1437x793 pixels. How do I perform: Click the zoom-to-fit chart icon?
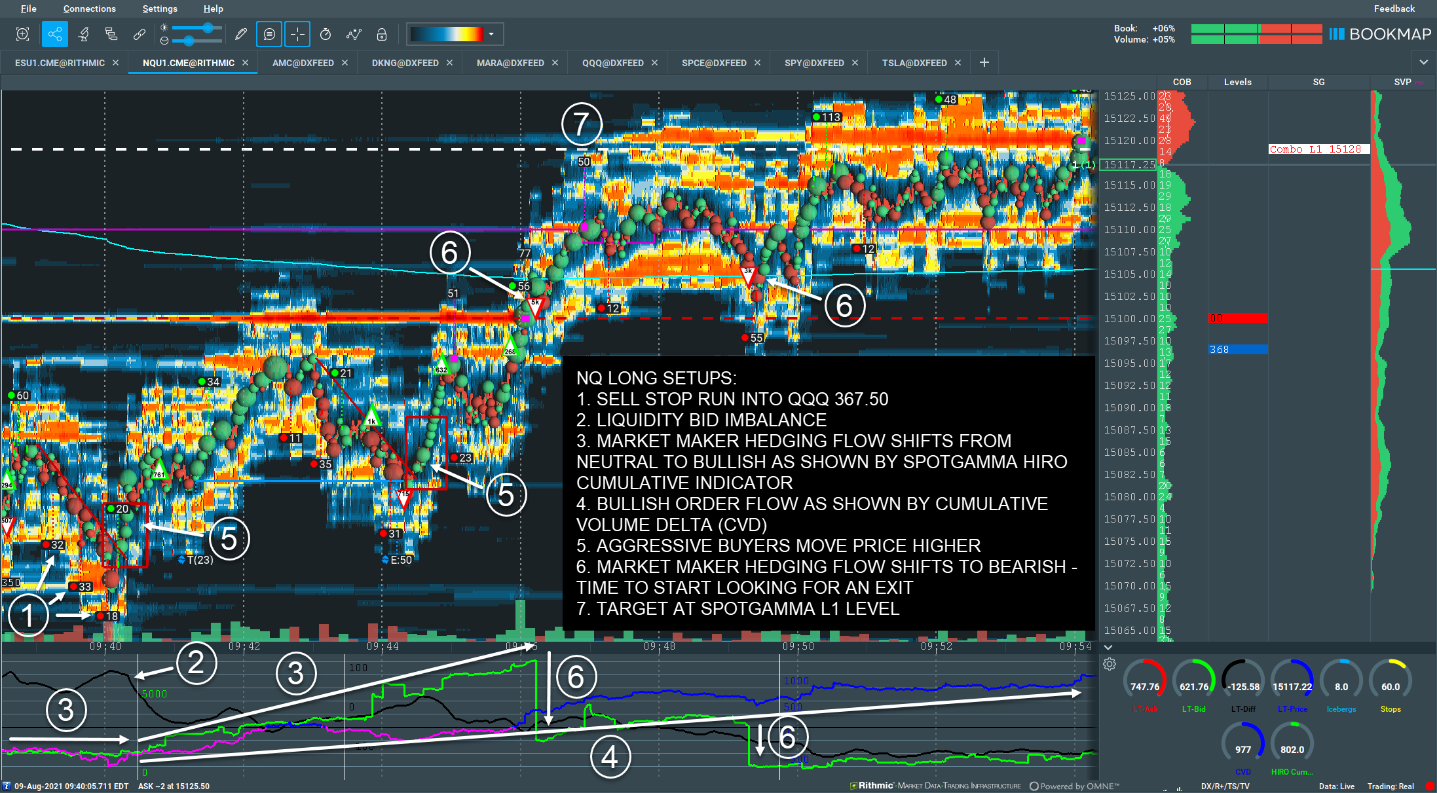click(23, 34)
